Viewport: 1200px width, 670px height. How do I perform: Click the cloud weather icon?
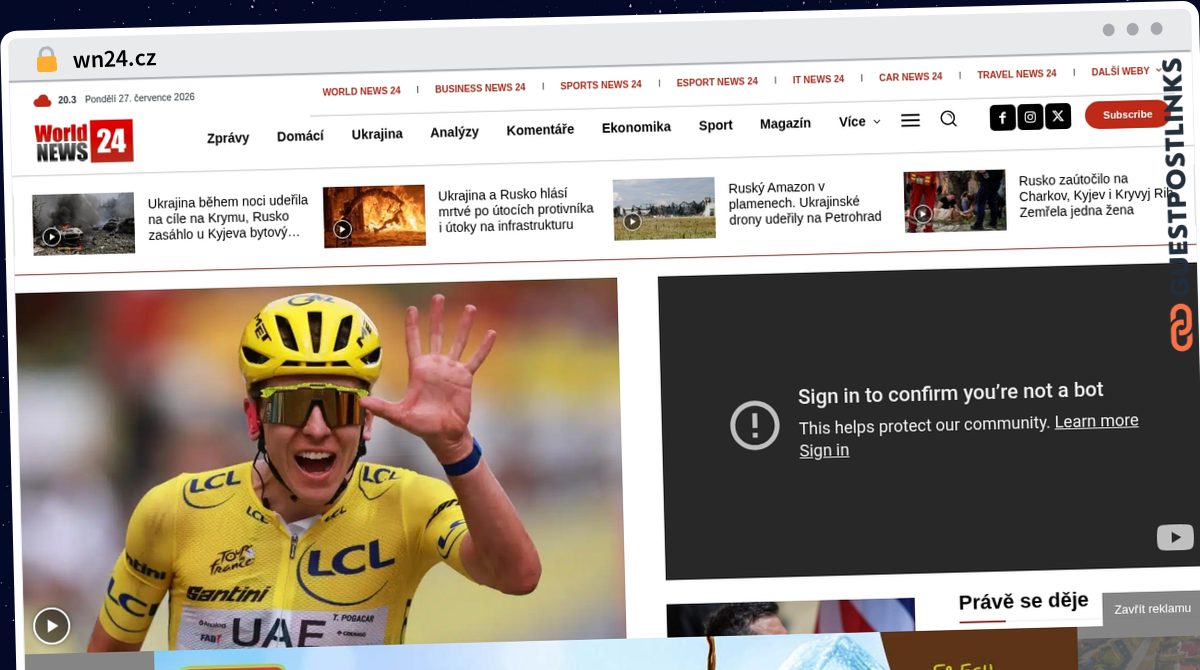tap(42, 101)
